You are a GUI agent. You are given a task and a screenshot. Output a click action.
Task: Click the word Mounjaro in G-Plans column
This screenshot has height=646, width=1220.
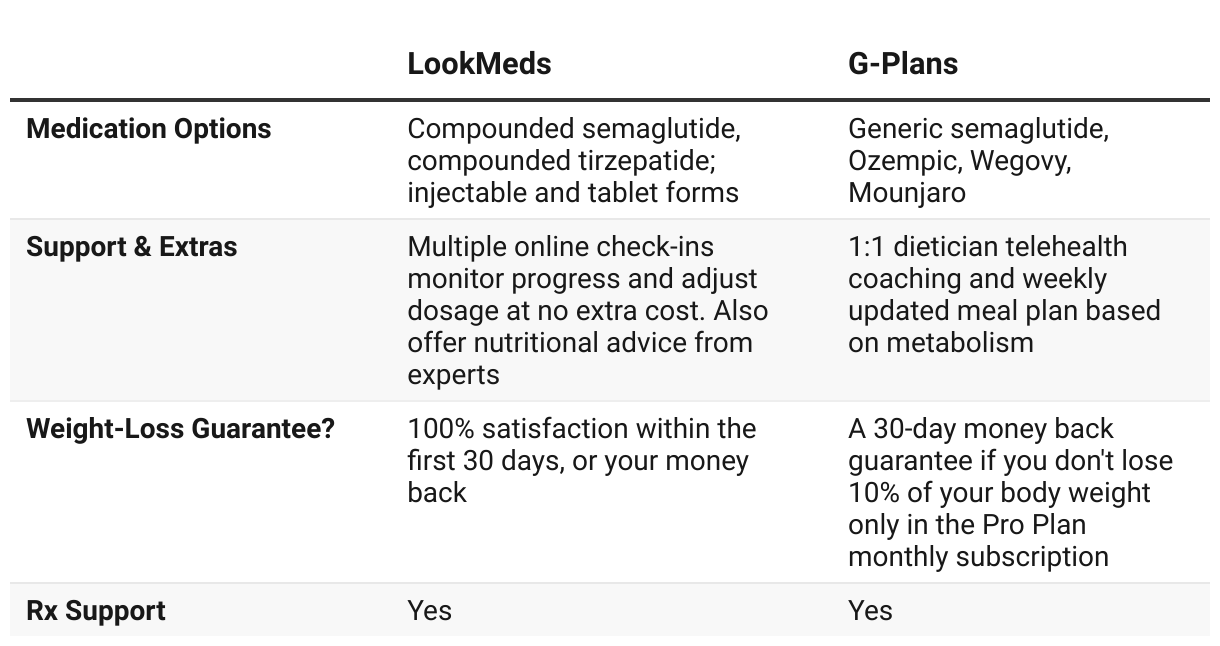tap(907, 193)
